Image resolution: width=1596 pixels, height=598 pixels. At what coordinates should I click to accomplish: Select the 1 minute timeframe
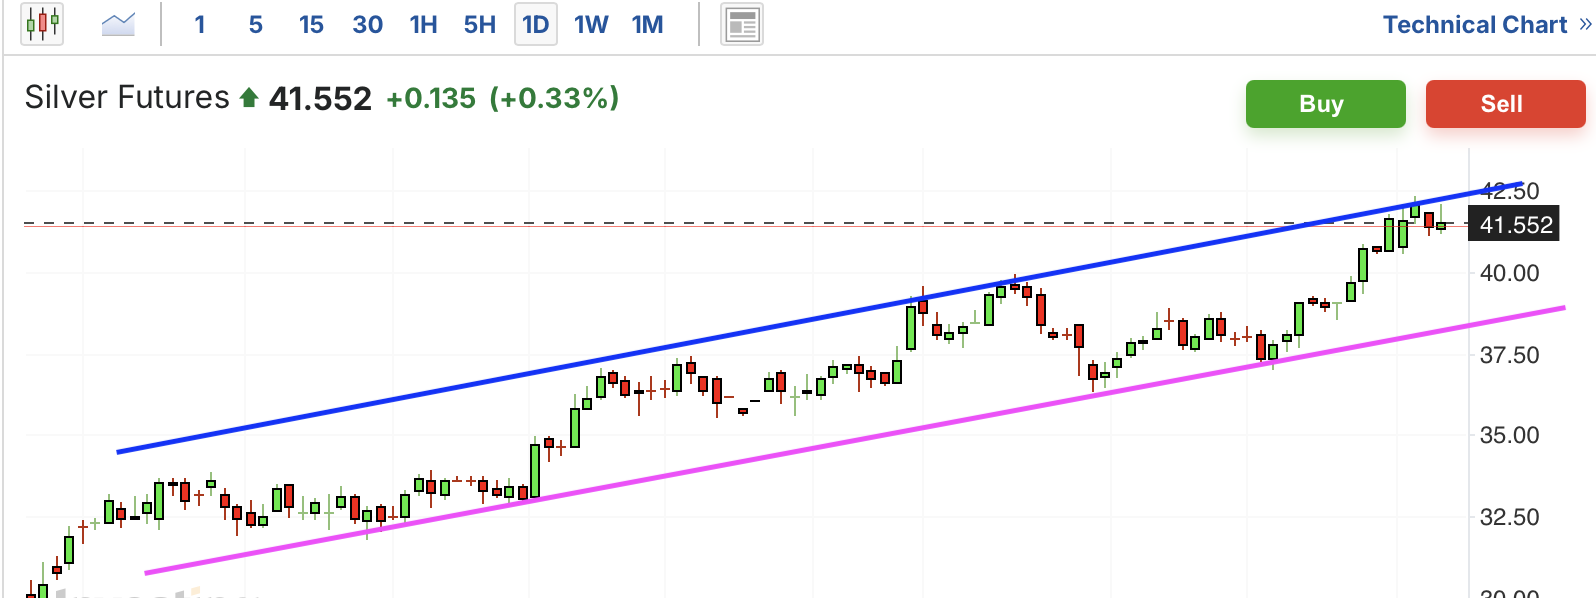click(x=200, y=25)
